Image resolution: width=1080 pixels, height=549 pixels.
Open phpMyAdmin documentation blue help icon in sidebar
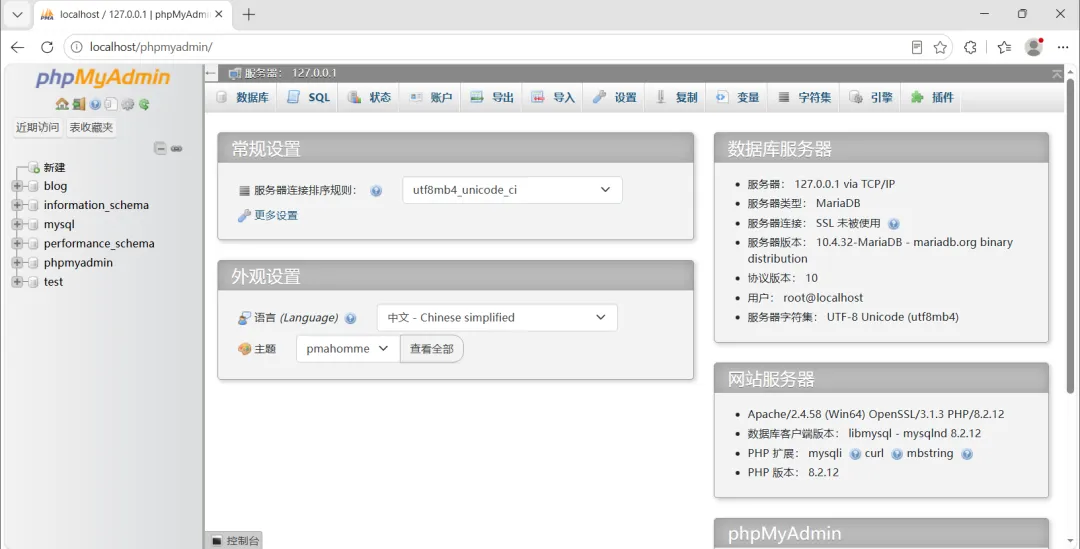(95, 105)
